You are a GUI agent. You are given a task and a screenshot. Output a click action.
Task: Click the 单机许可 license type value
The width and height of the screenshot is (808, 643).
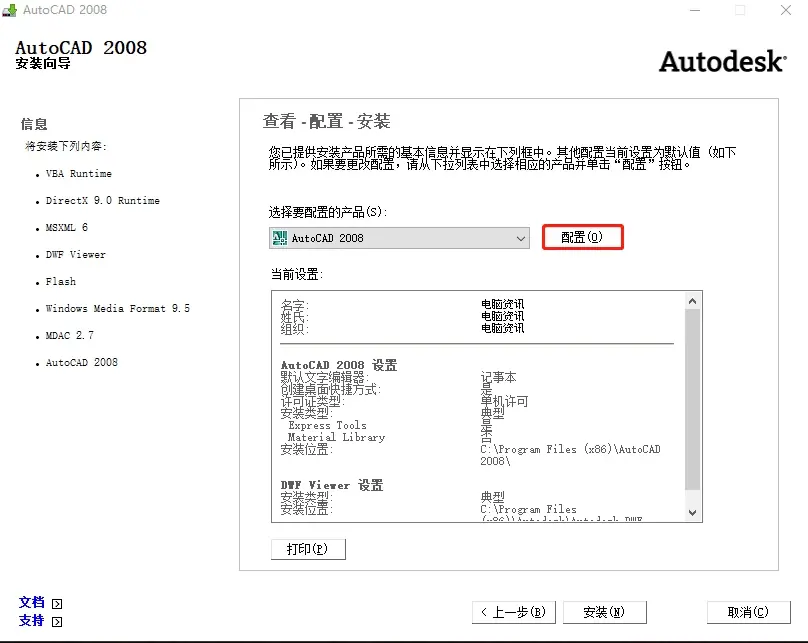click(x=504, y=401)
